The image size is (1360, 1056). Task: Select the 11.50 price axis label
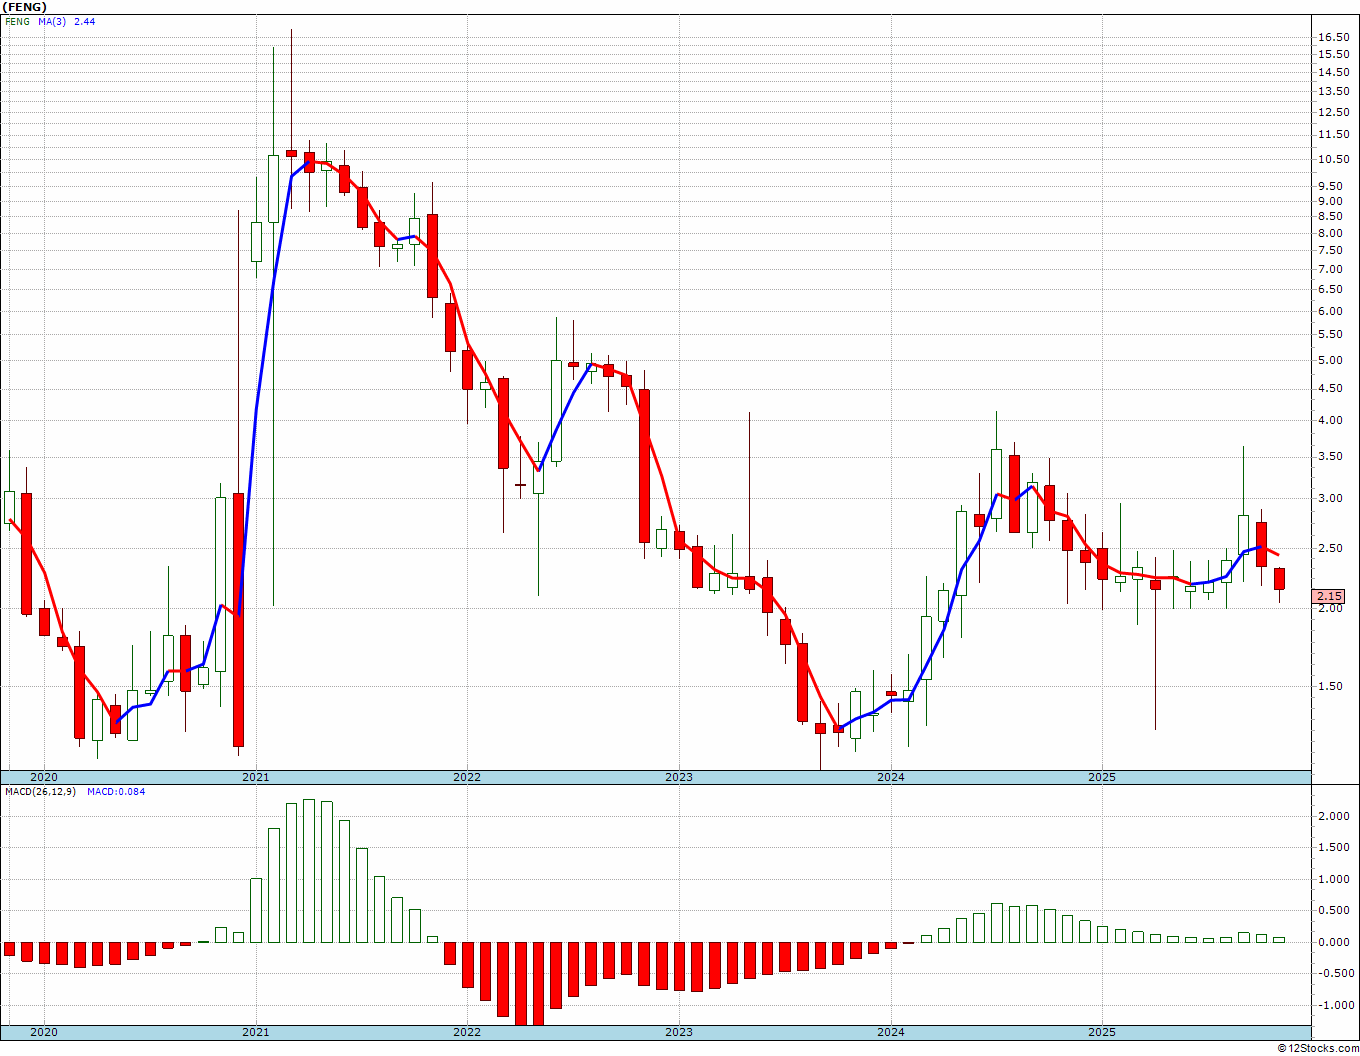click(1333, 135)
